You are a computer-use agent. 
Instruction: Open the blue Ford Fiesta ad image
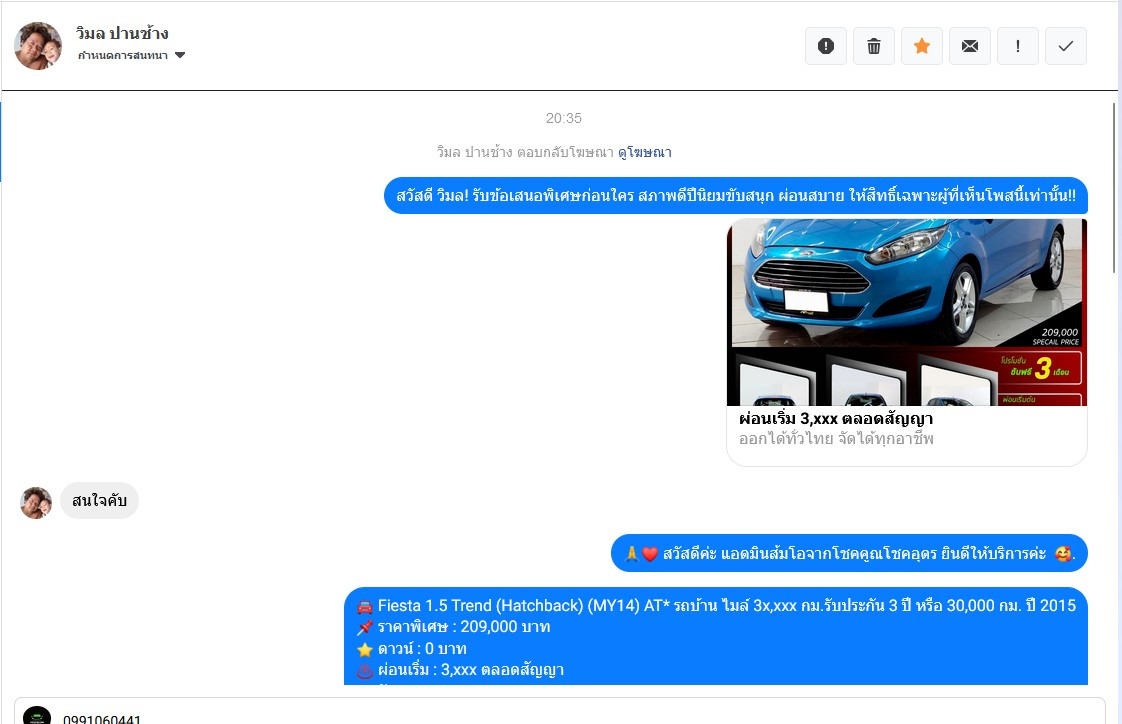point(907,312)
